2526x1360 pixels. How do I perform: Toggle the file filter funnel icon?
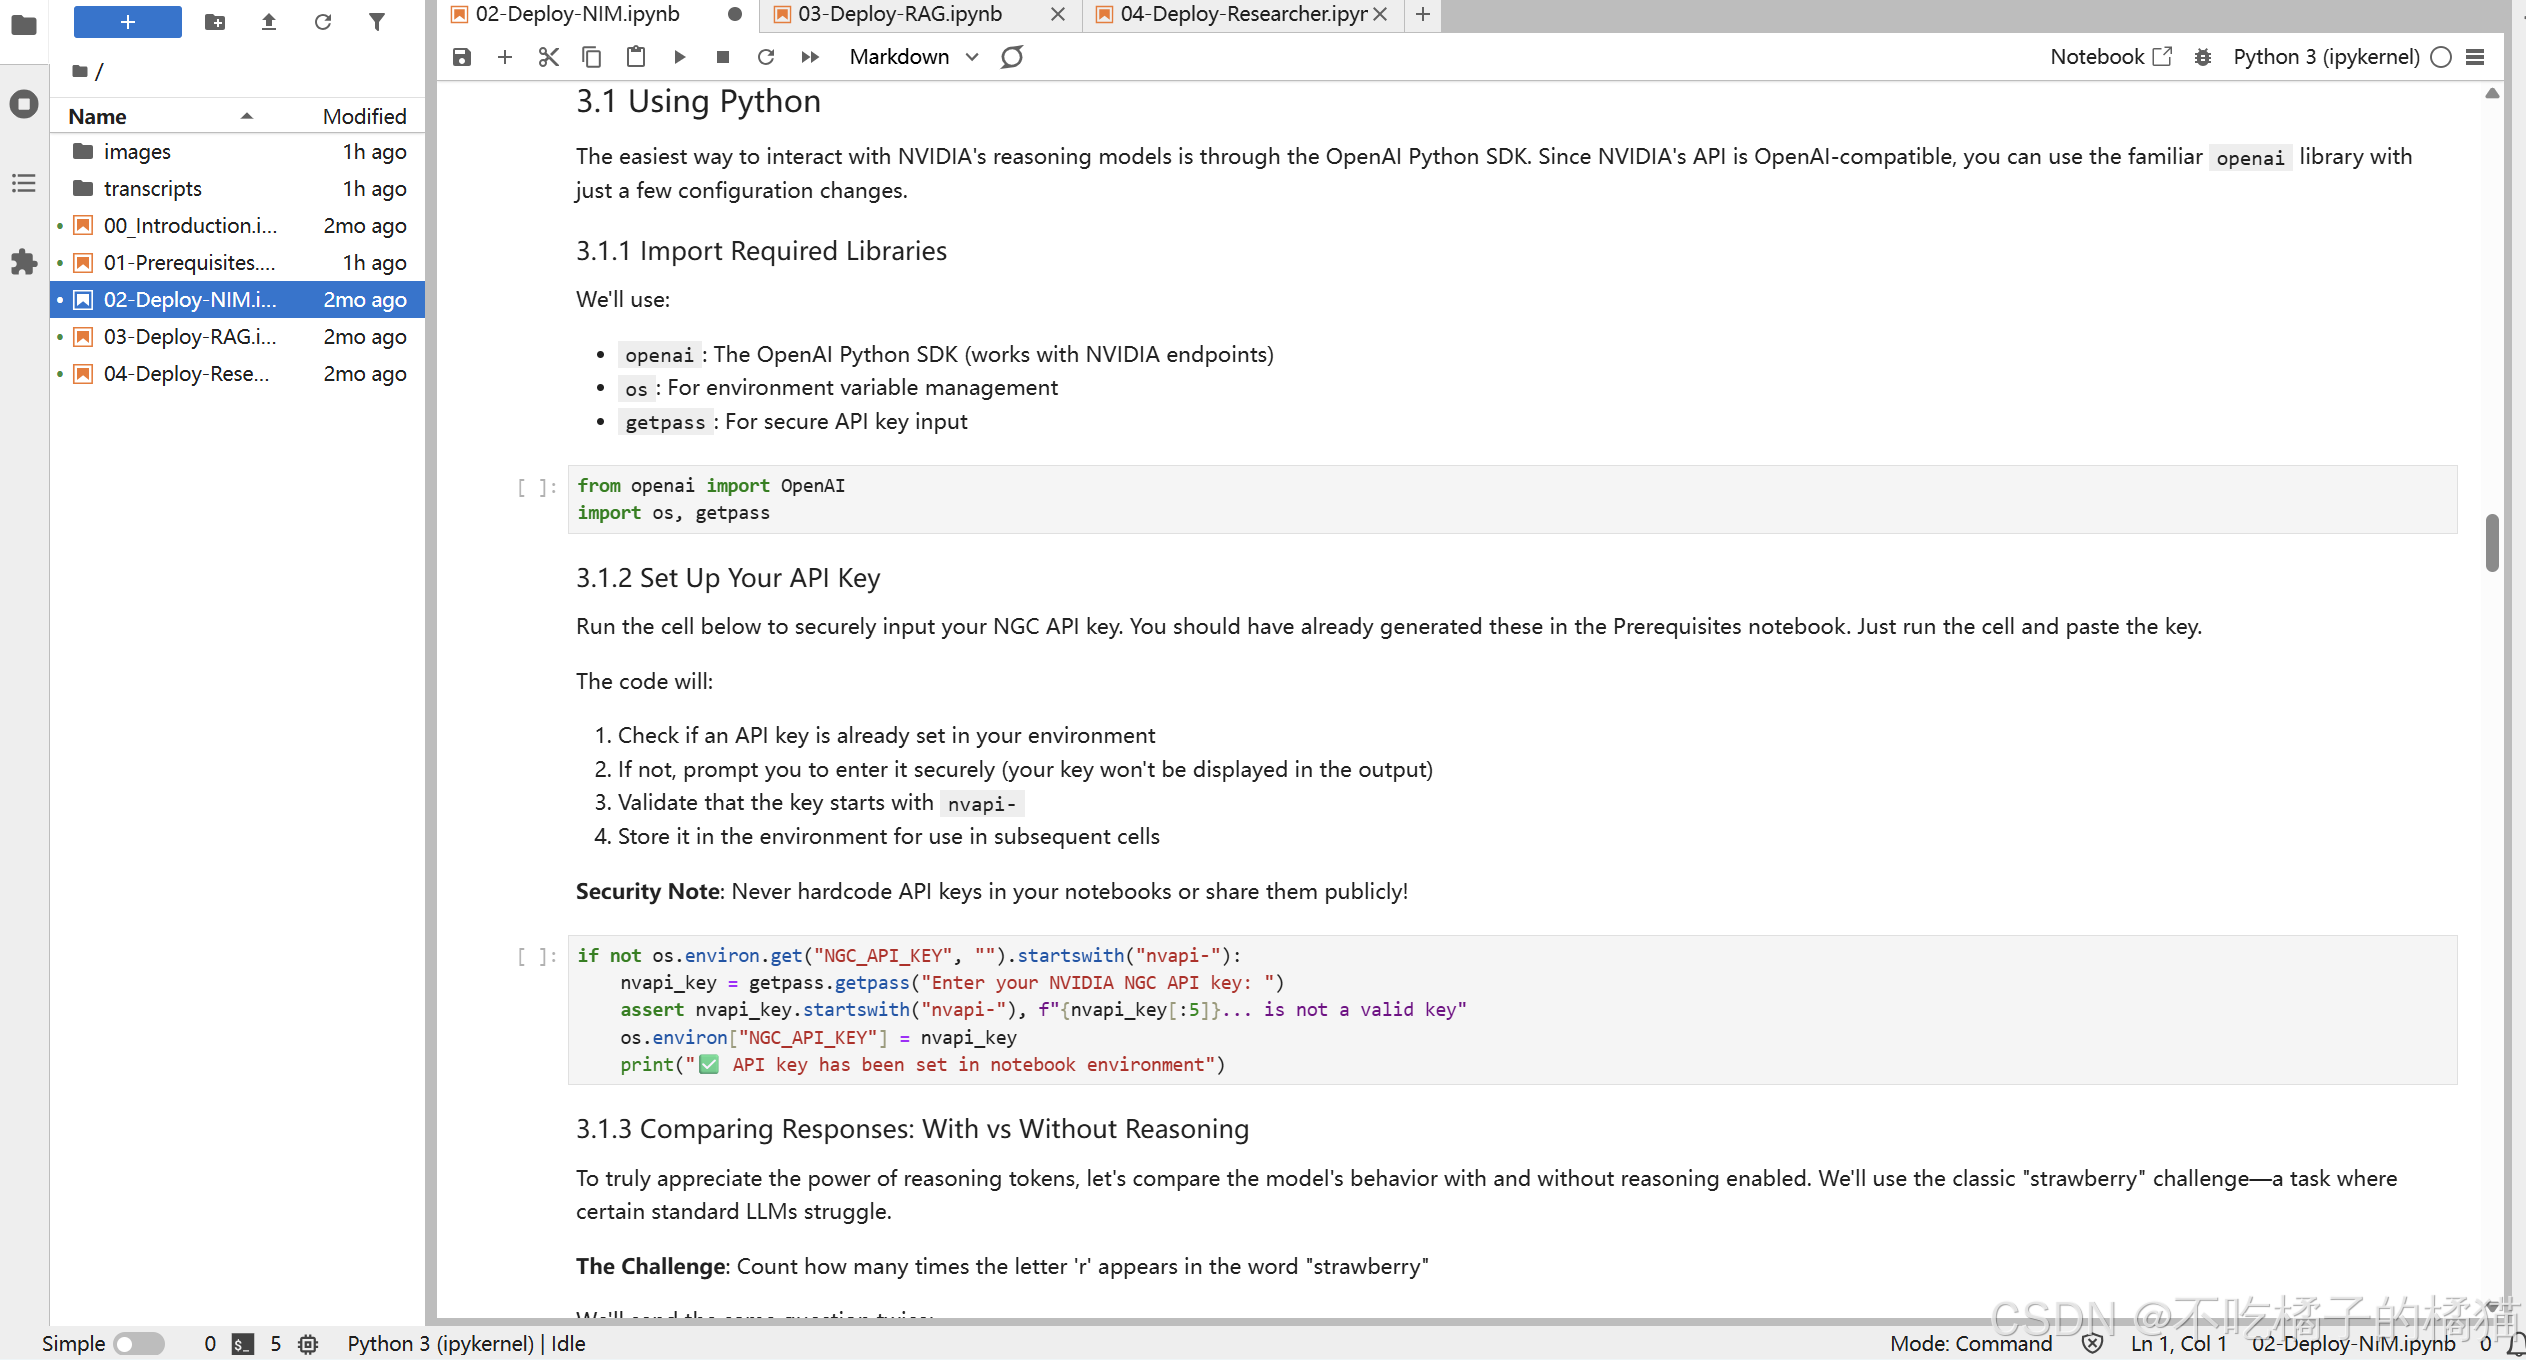[376, 22]
